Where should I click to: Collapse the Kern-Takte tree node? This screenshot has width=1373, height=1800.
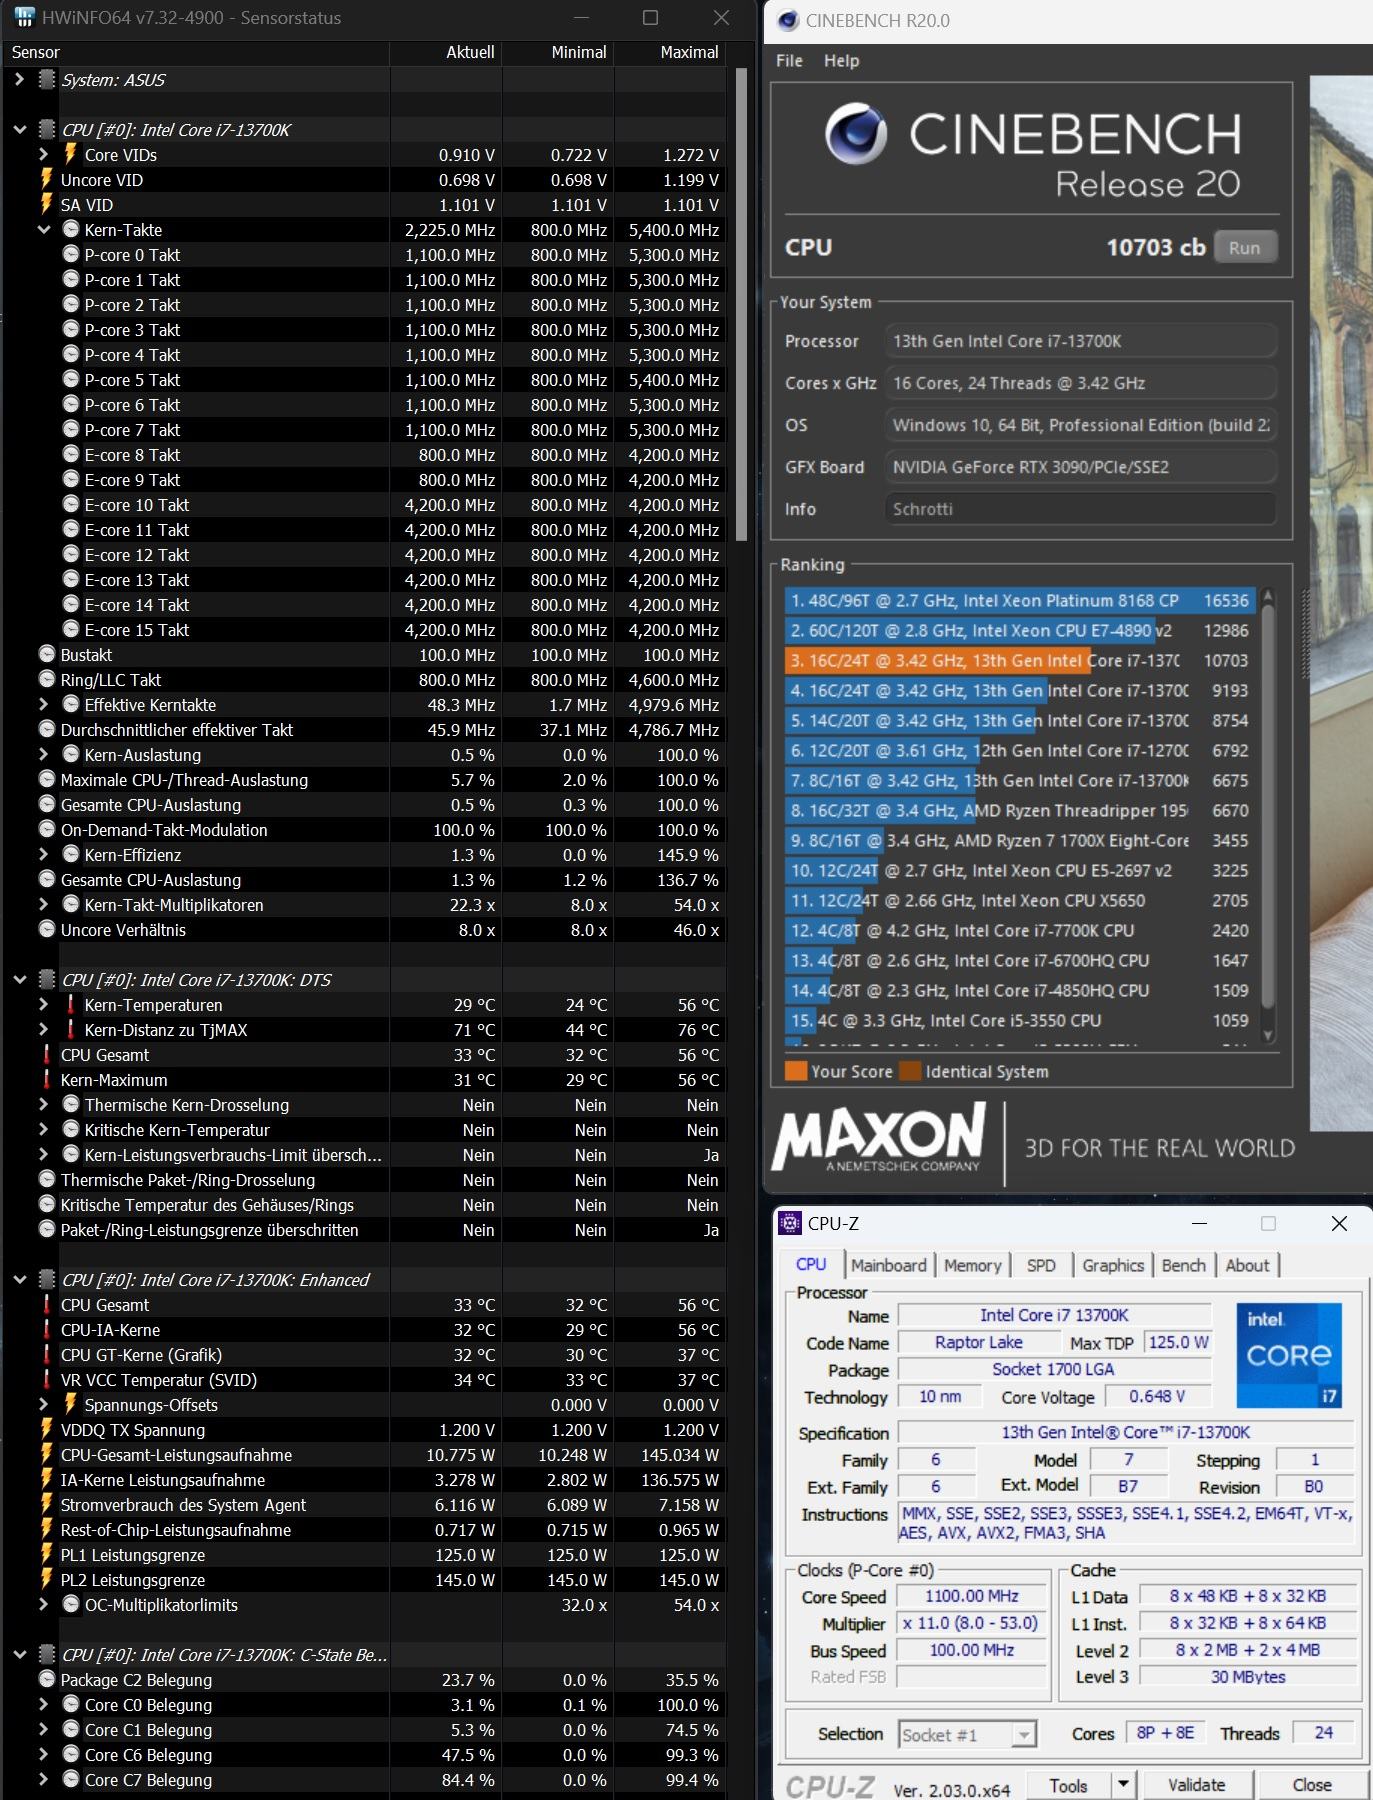click(43, 230)
